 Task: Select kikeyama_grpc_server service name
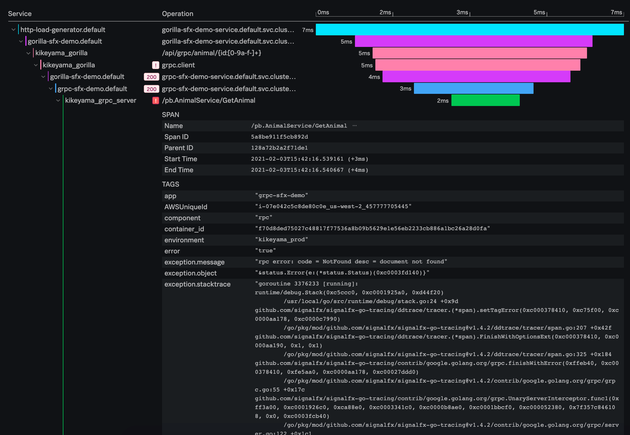click(100, 100)
